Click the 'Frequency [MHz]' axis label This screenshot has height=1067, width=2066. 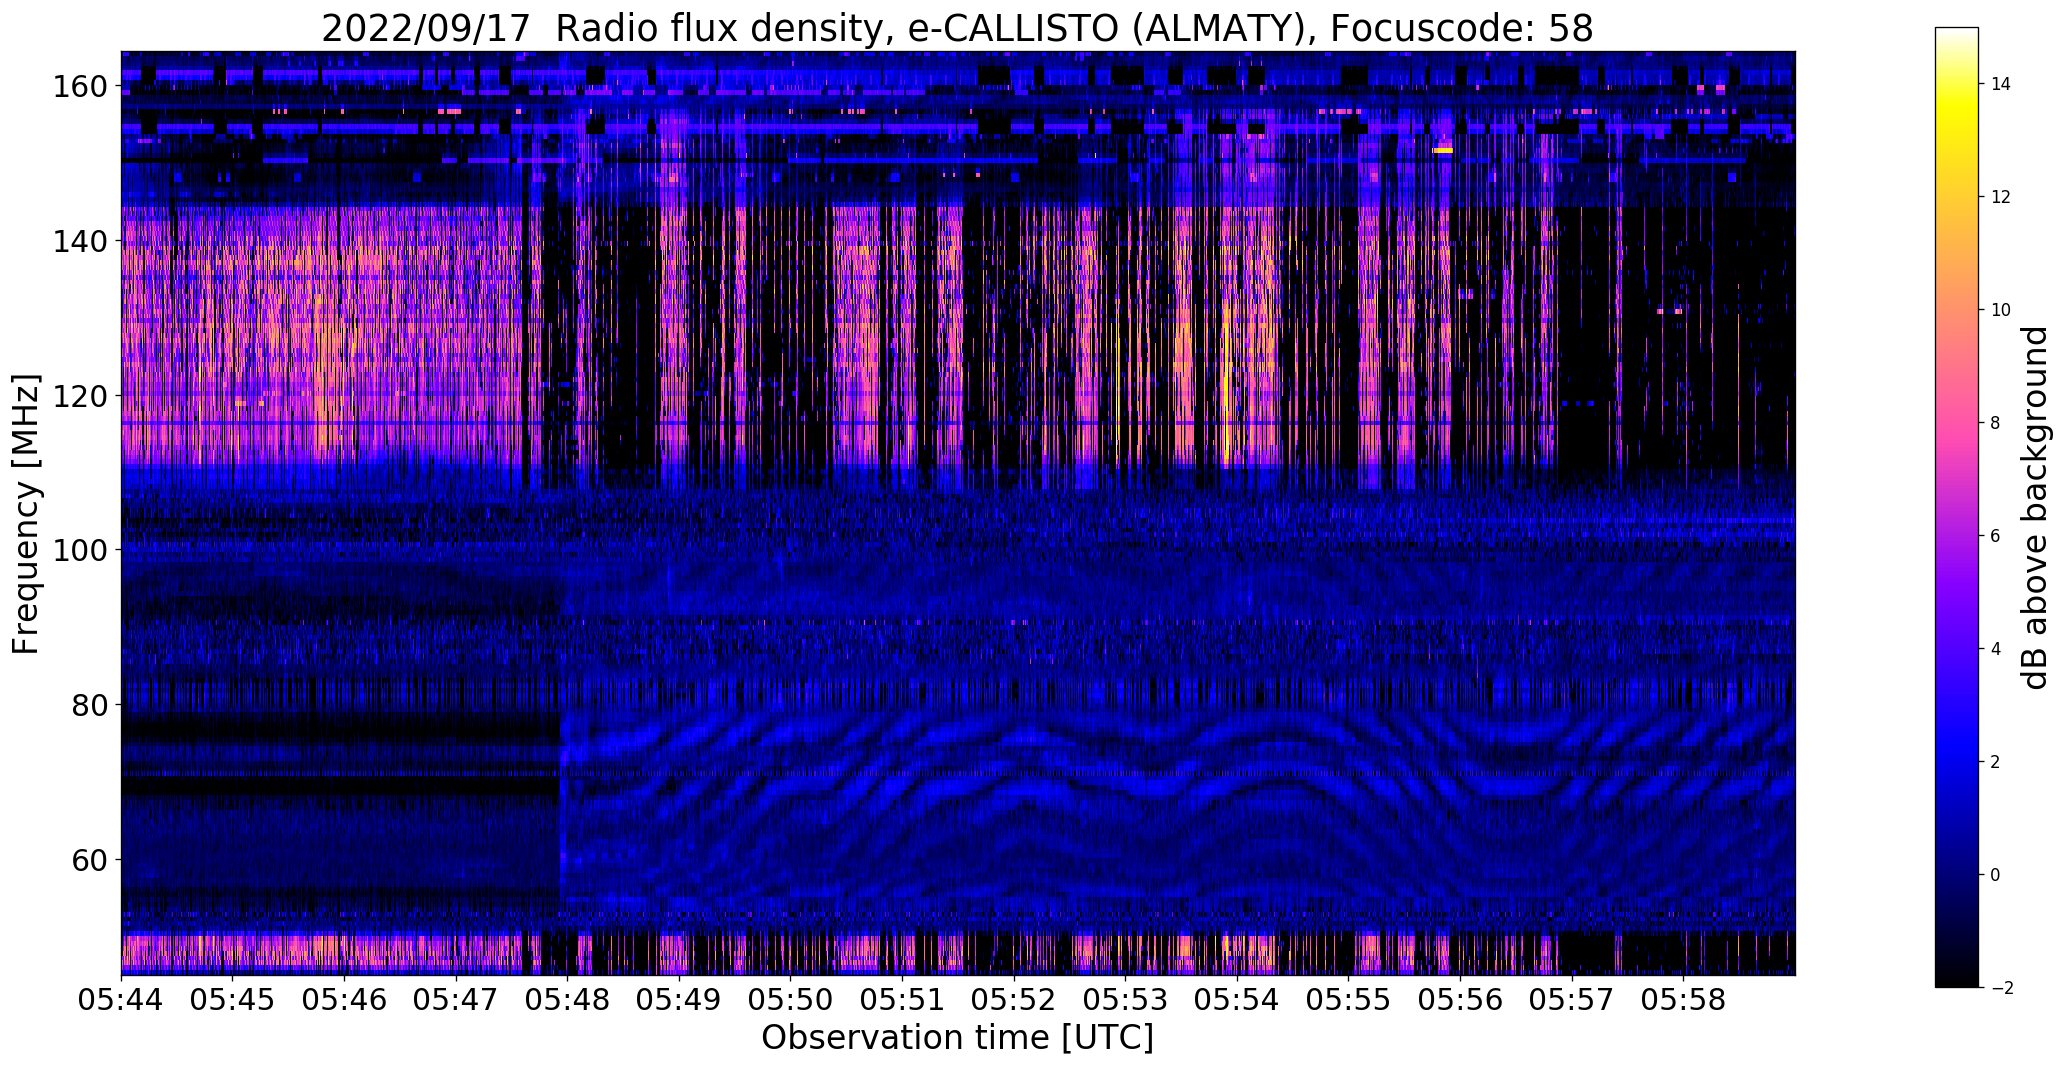[x=27, y=514]
